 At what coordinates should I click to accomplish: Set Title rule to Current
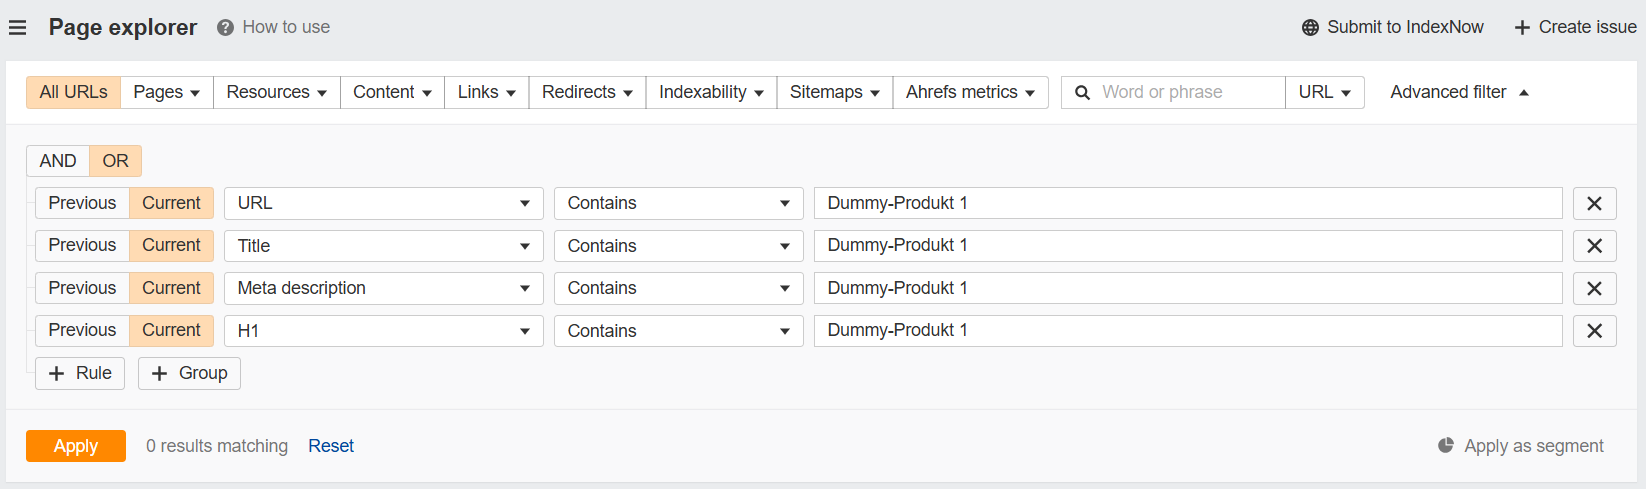(171, 245)
